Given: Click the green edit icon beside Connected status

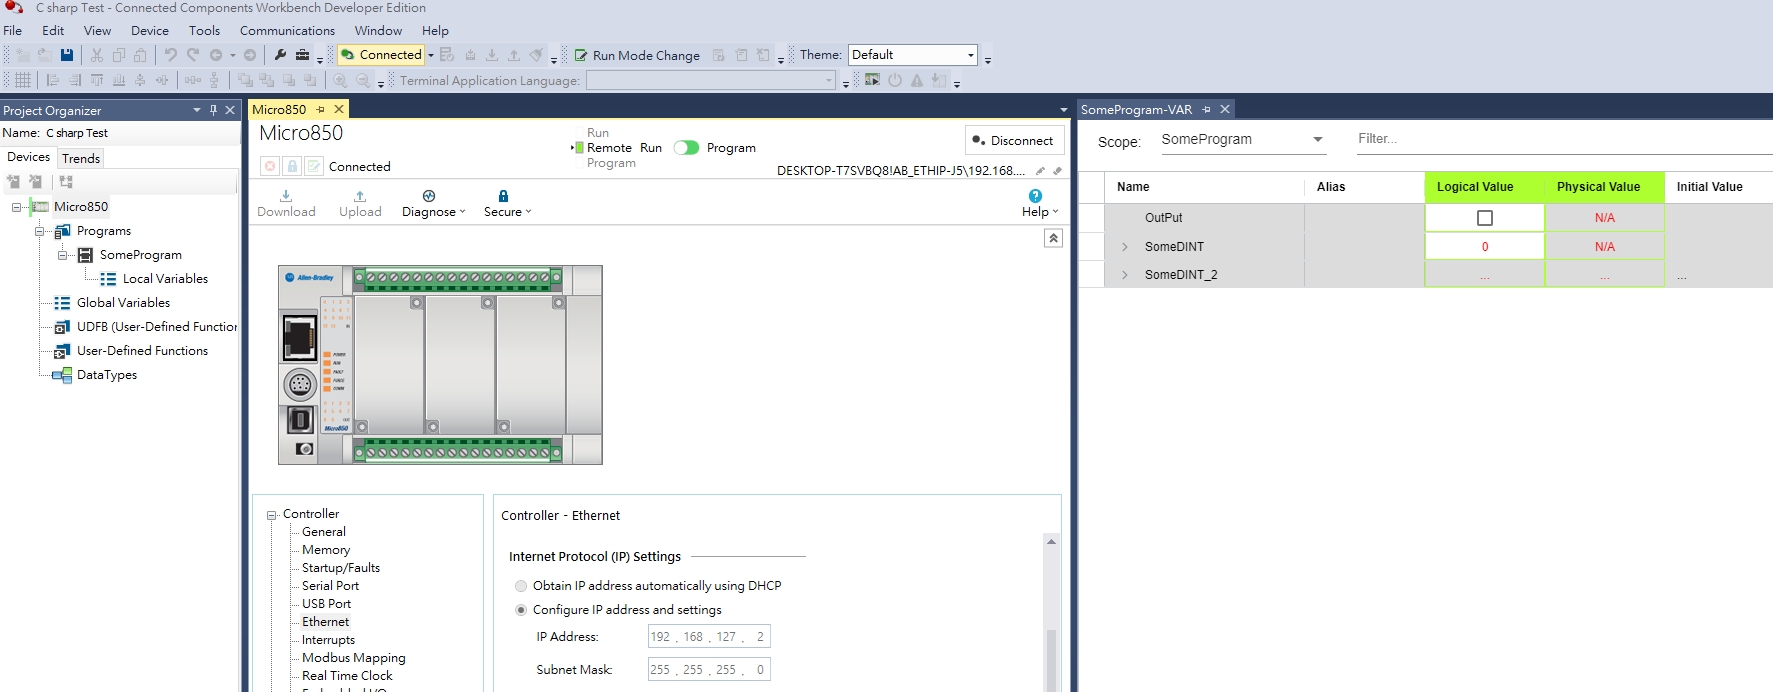Looking at the screenshot, I should [x=313, y=166].
